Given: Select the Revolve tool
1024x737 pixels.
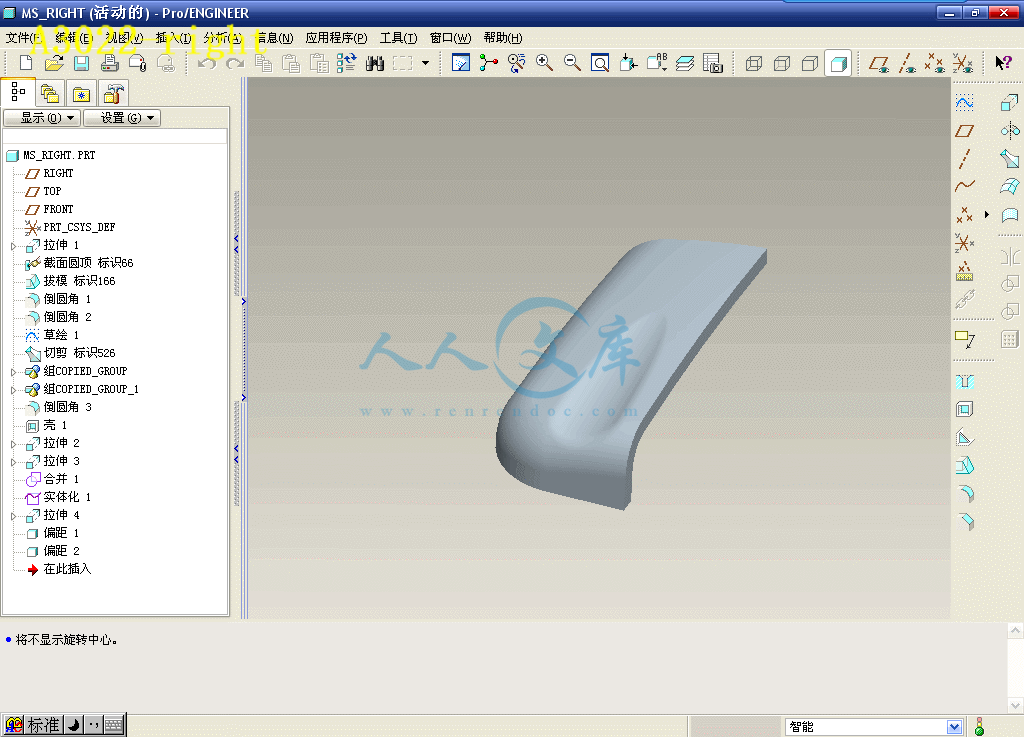Looking at the screenshot, I should point(1010,131).
